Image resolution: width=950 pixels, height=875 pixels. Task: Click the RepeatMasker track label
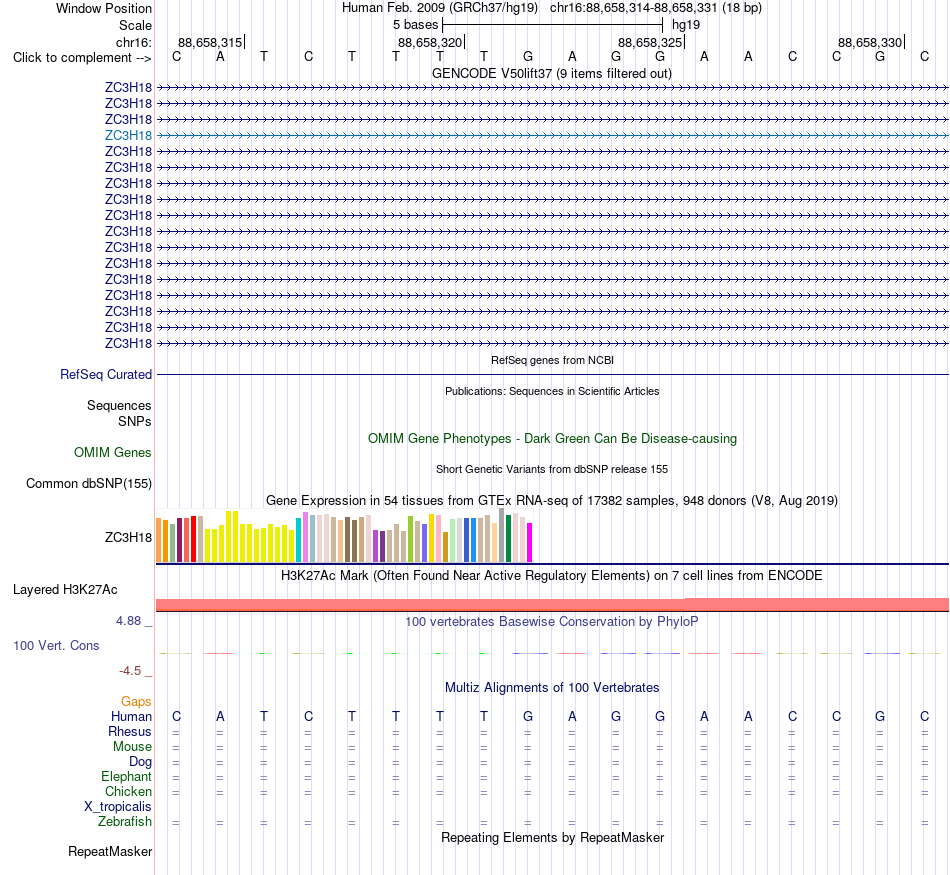(110, 852)
